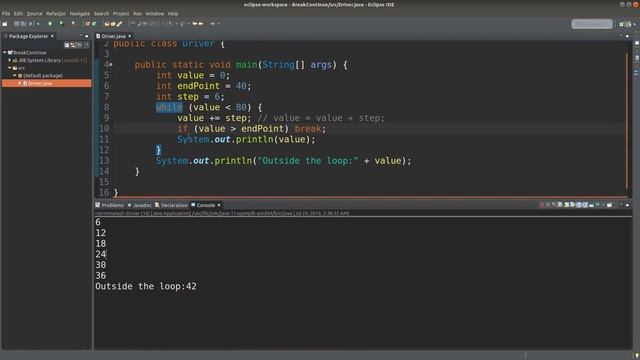Maximize the editor area
This screenshot has width=640, height=360.
[x=627, y=36]
